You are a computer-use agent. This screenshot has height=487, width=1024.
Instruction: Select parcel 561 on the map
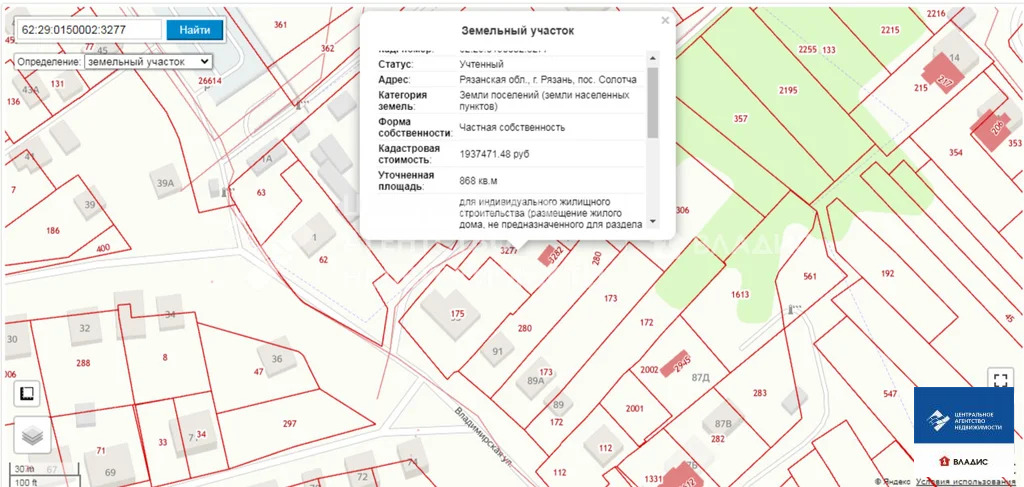(810, 276)
